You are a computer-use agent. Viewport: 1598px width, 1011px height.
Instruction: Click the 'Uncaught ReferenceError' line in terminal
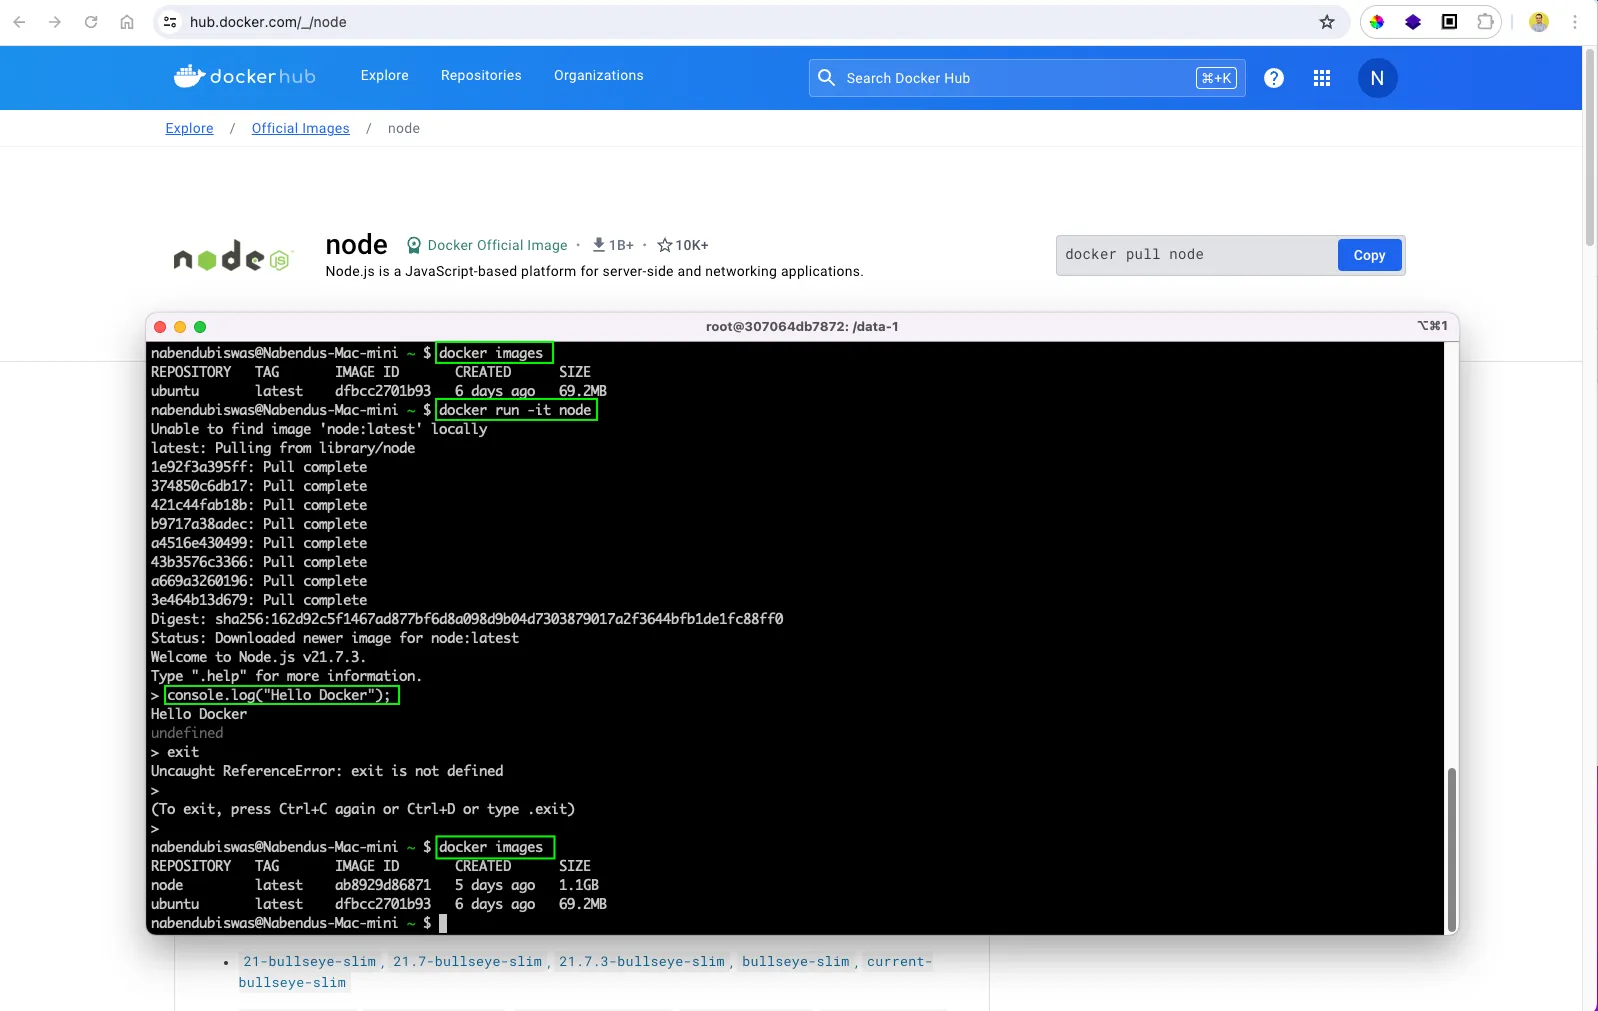(x=327, y=771)
